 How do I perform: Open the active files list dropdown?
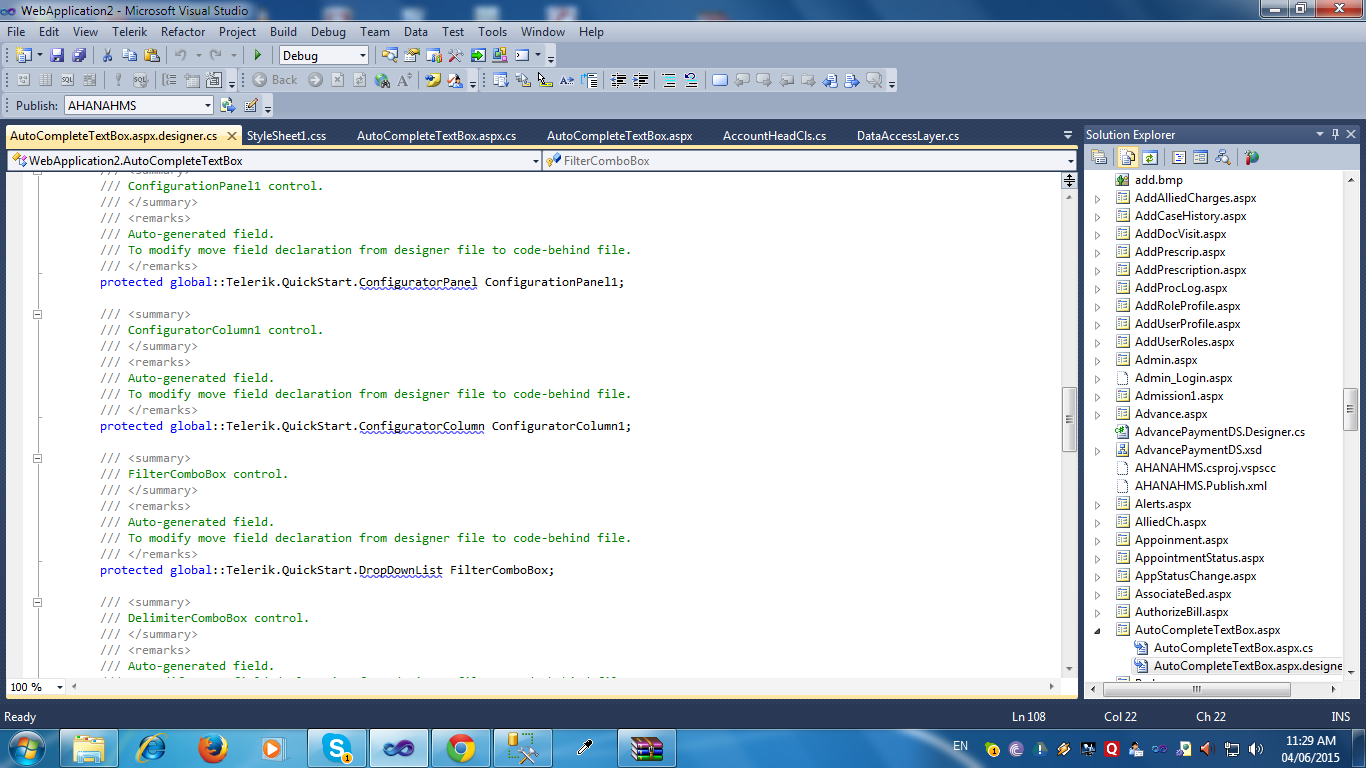pyautogui.click(x=1068, y=136)
